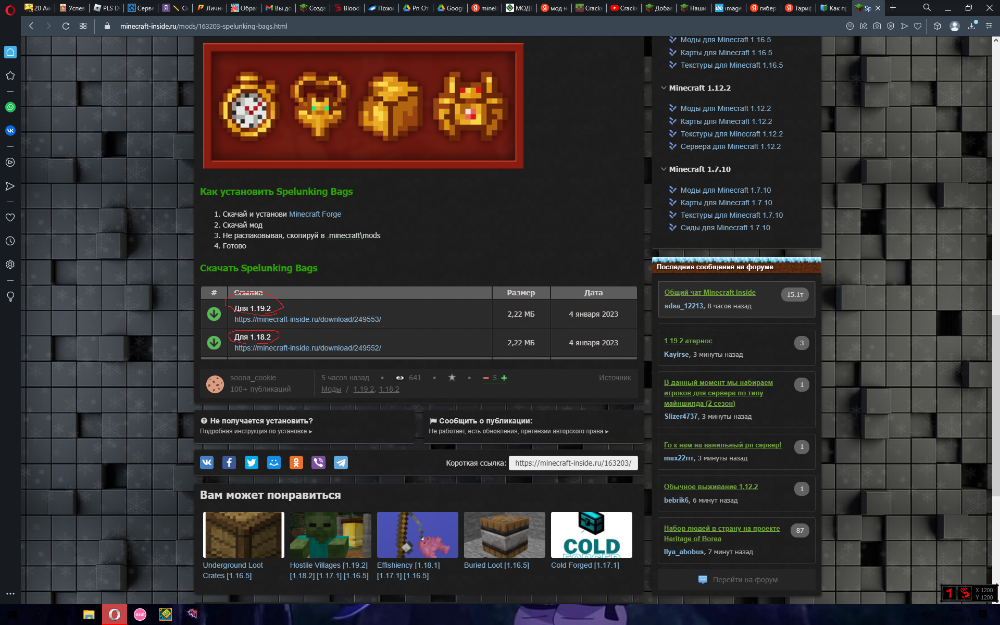The height and width of the screenshot is (625, 1000).
Task: Open 'Моды для Minecraft 1.12.2' link
Action: (726, 108)
